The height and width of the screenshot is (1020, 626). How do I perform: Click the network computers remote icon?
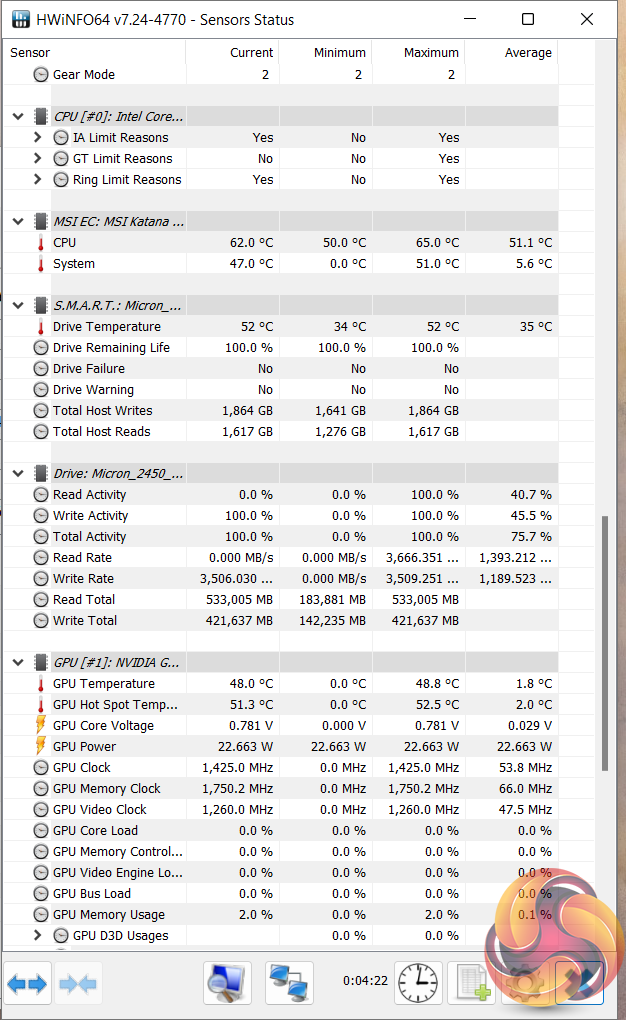pyautogui.click(x=289, y=984)
